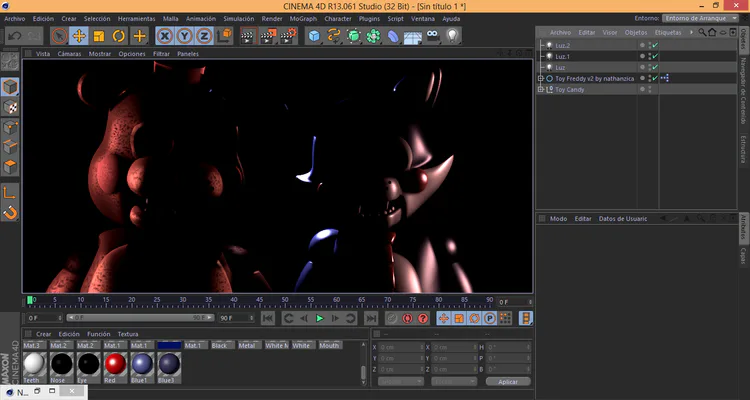750x400 pixels.
Task: Select the Live Selection tool
Action: point(59,36)
